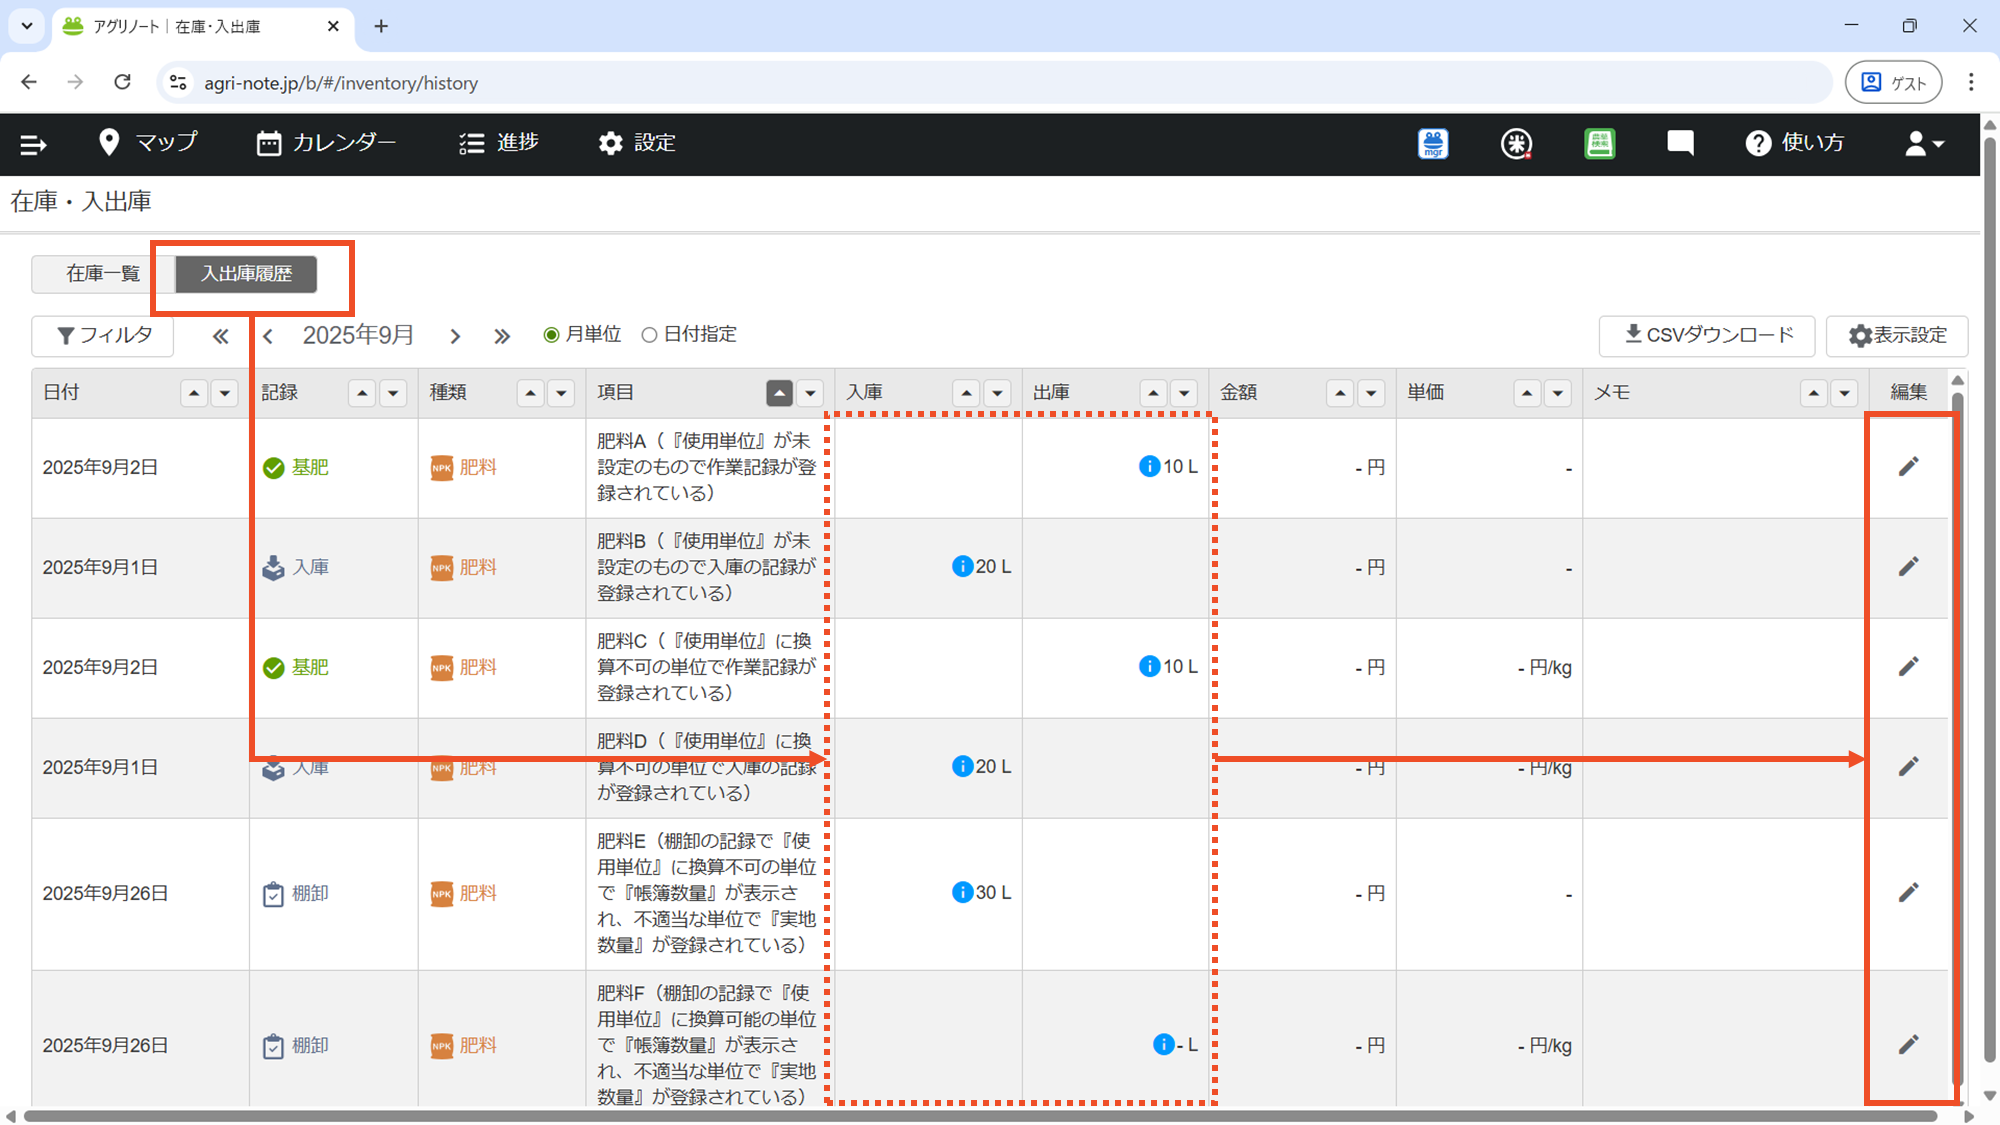Image resolution: width=2000 pixels, height=1125 pixels.
Task: Sort 金額 column descending
Action: 1371,394
